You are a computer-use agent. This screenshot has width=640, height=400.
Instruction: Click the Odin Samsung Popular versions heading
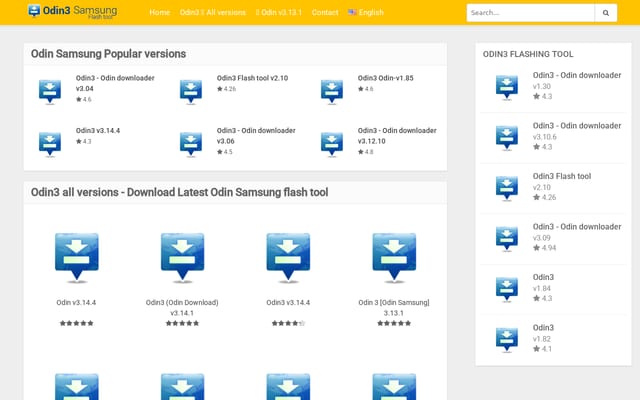108,54
